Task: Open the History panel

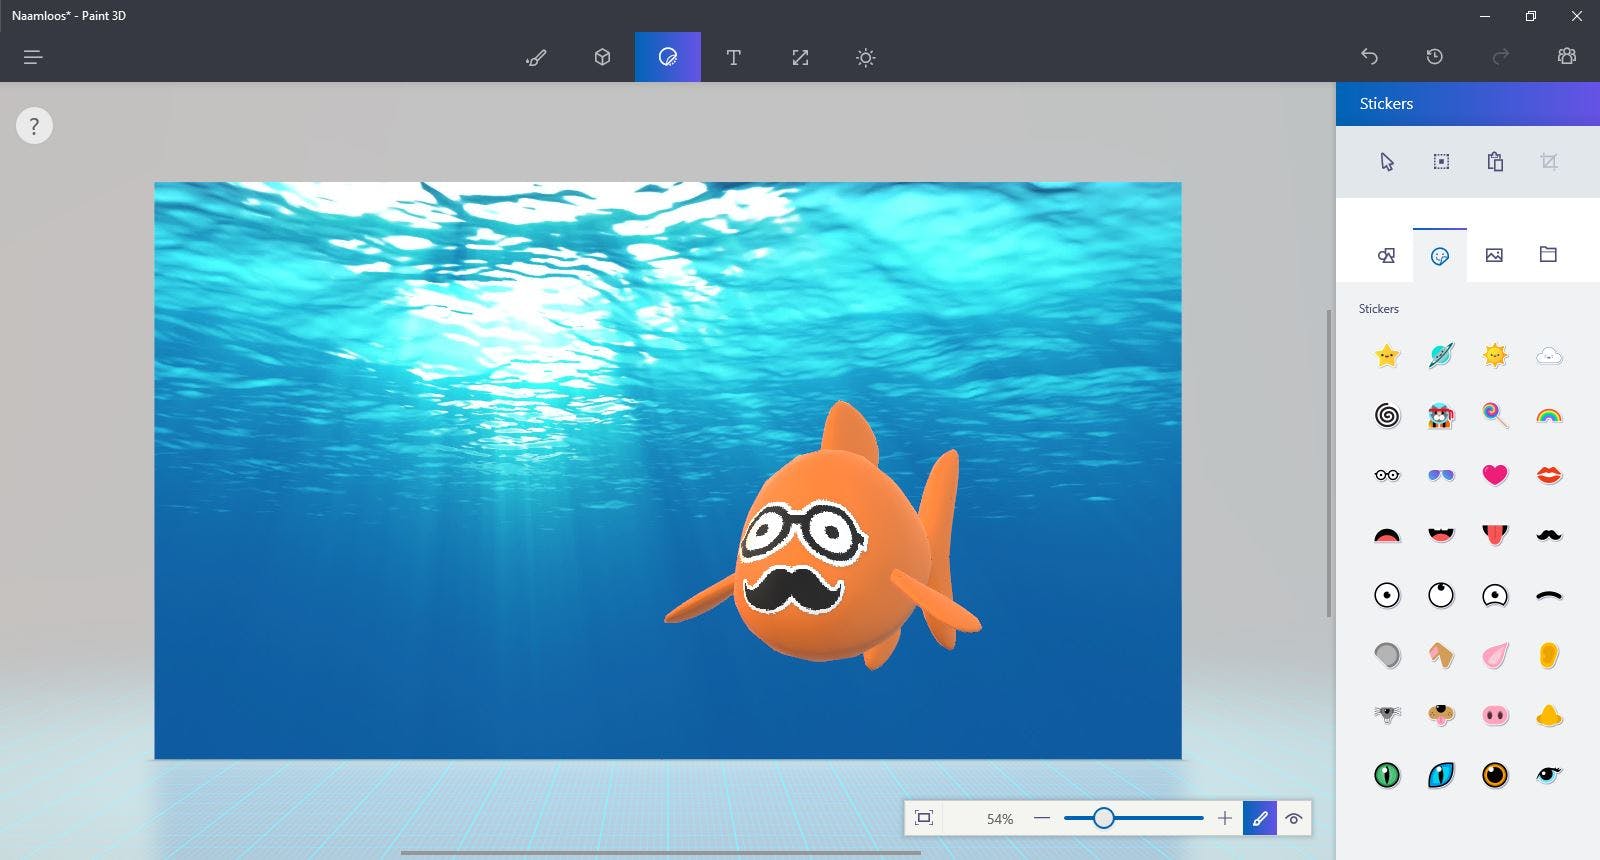Action: (1434, 57)
